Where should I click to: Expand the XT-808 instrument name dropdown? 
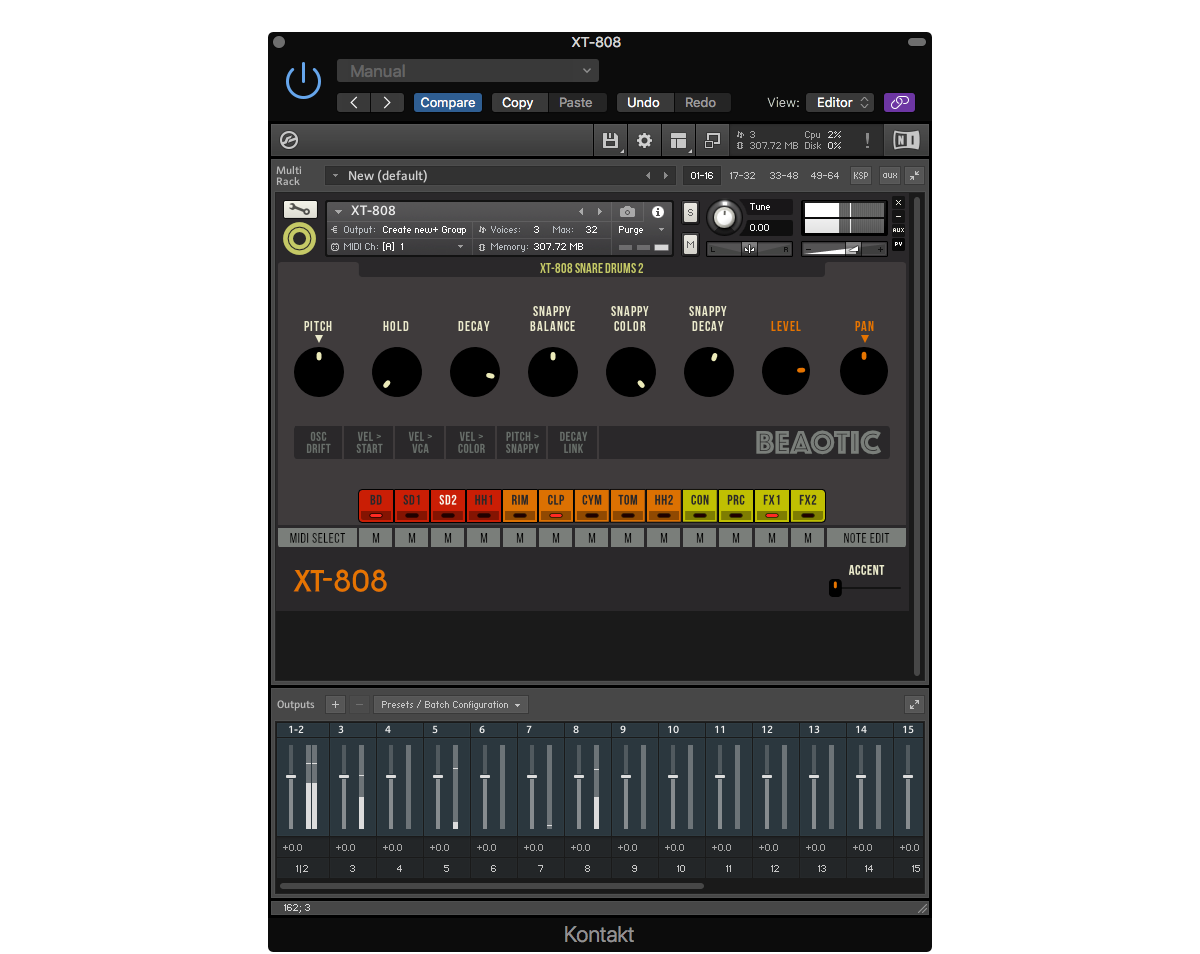[338, 211]
